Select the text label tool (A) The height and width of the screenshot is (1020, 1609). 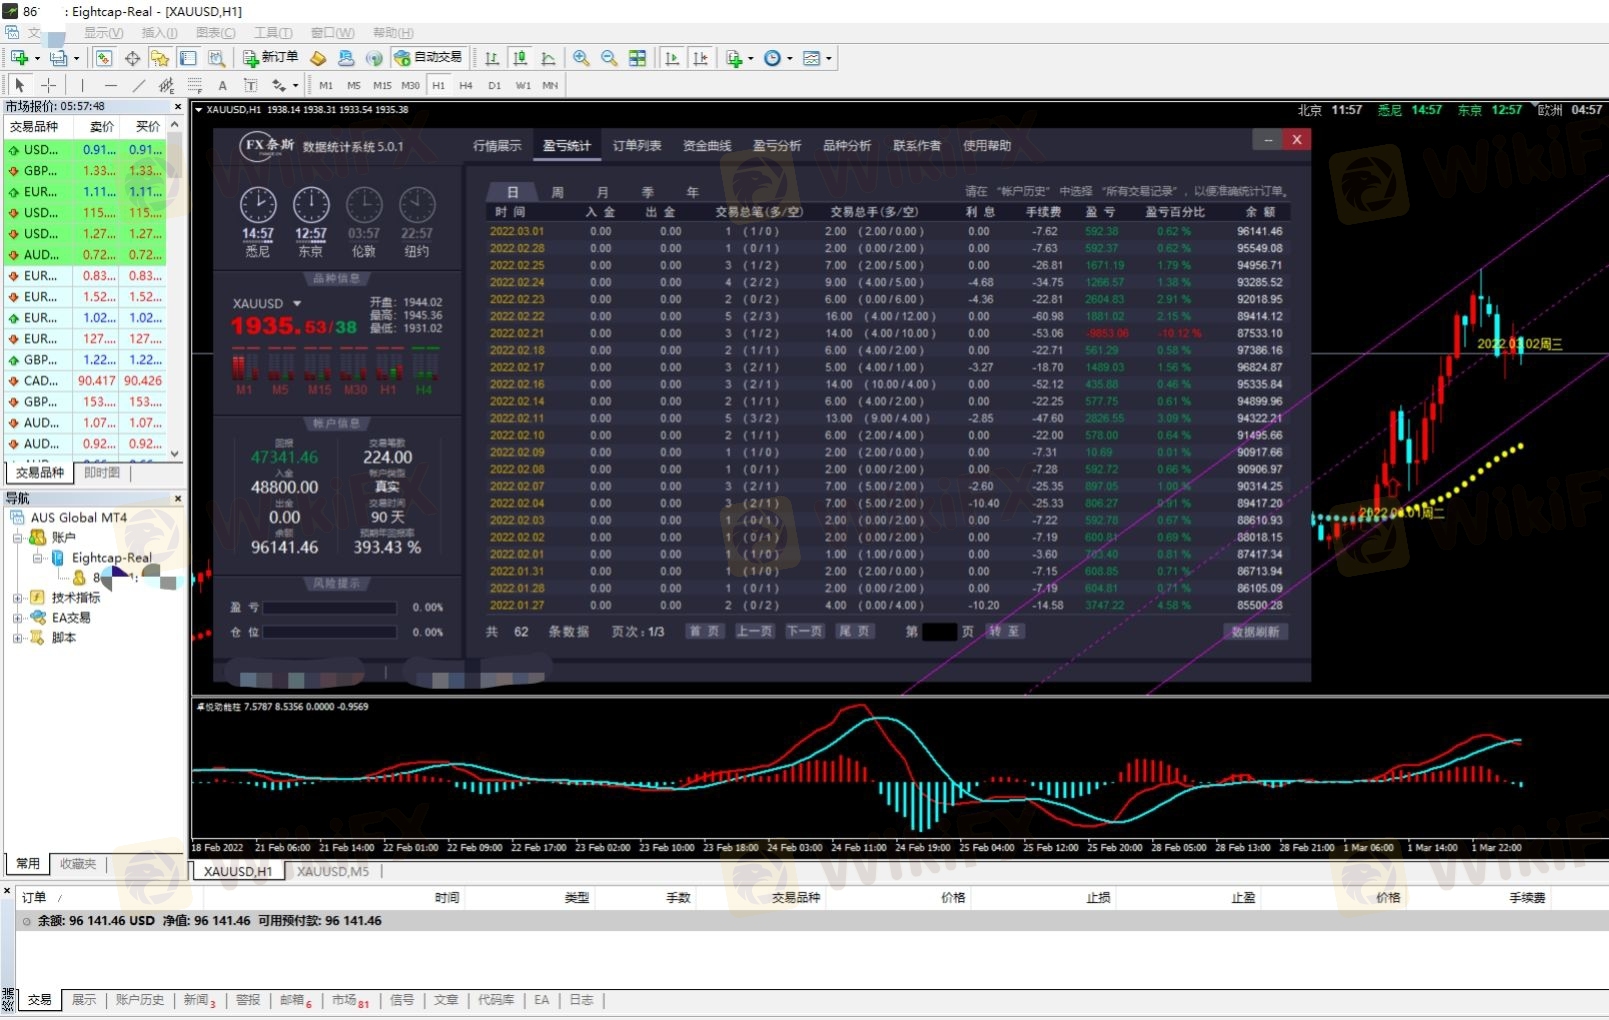pyautogui.click(x=222, y=86)
